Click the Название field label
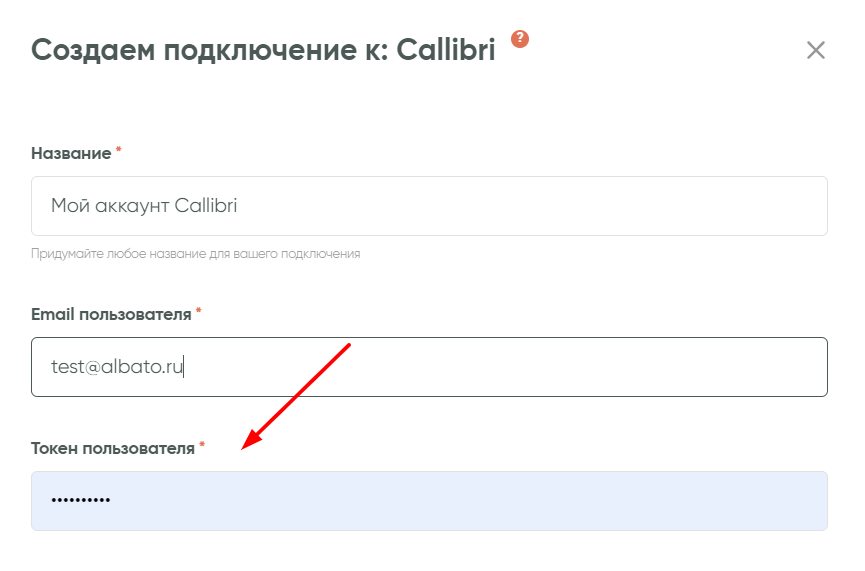The width and height of the screenshot is (865, 571). [x=71, y=153]
